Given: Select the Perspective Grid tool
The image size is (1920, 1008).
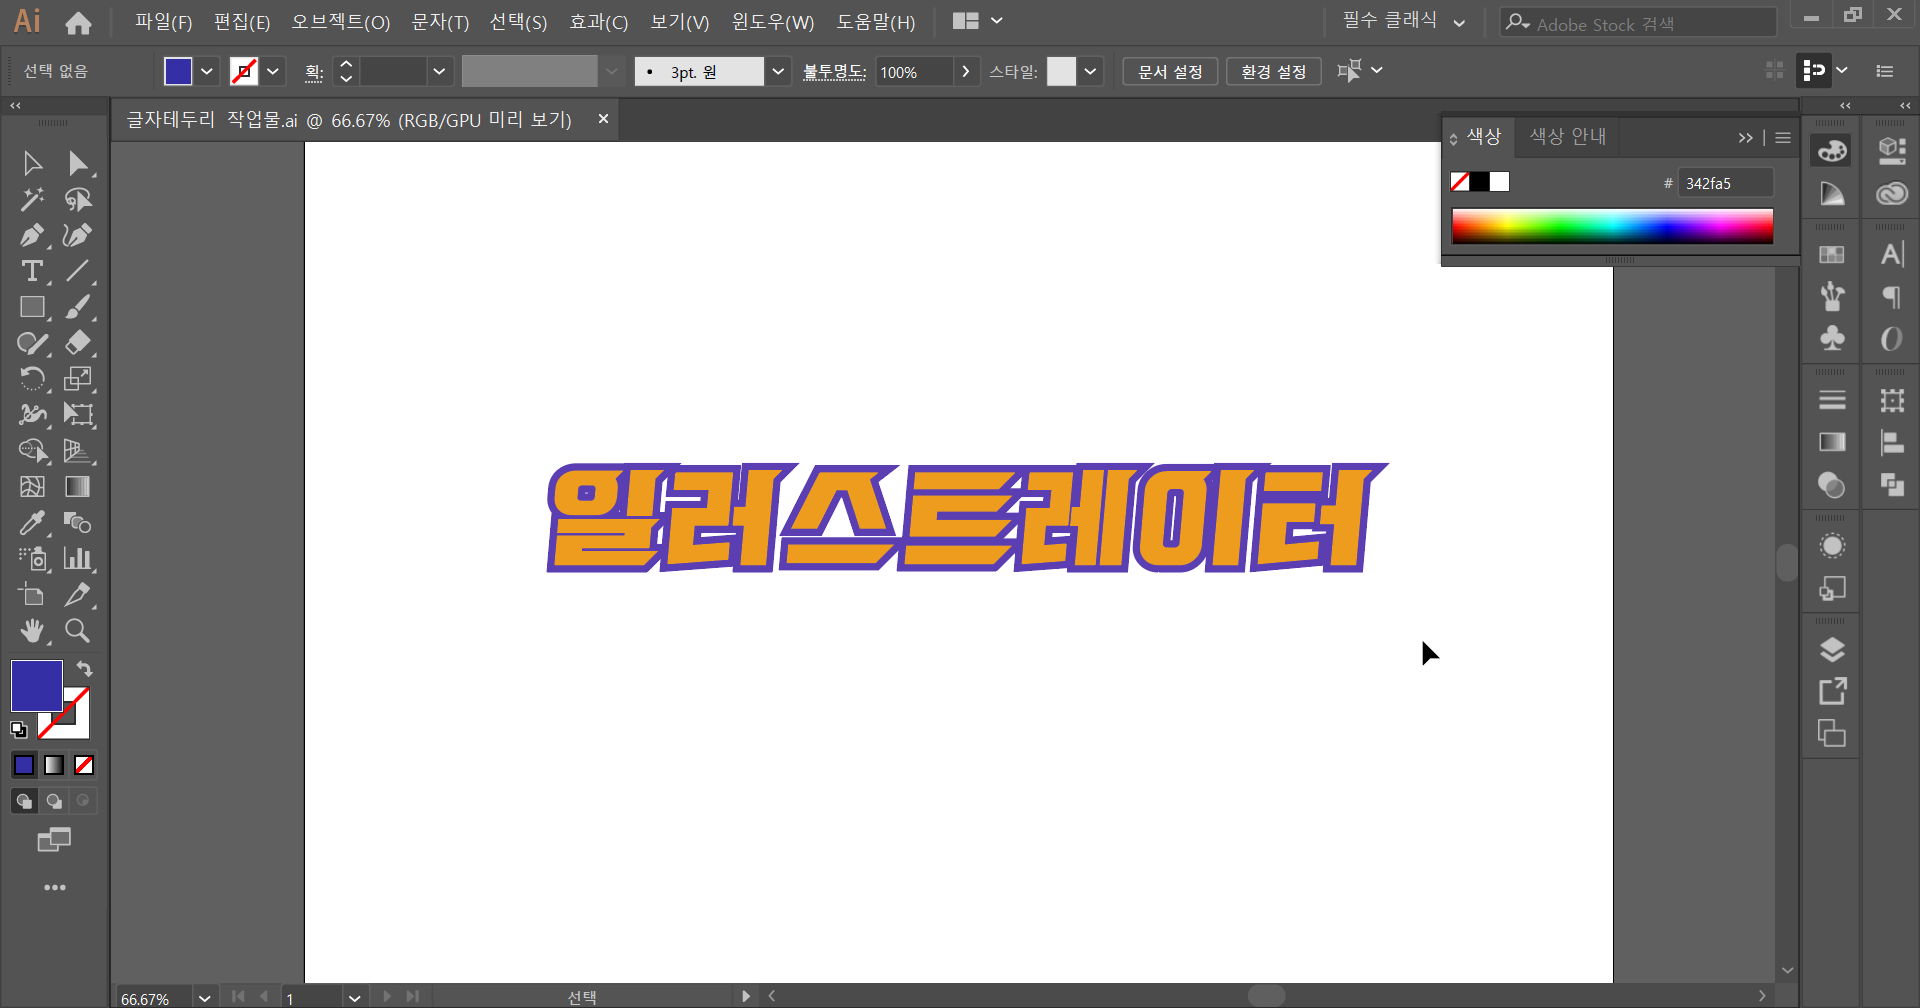Looking at the screenshot, I should click(78, 451).
